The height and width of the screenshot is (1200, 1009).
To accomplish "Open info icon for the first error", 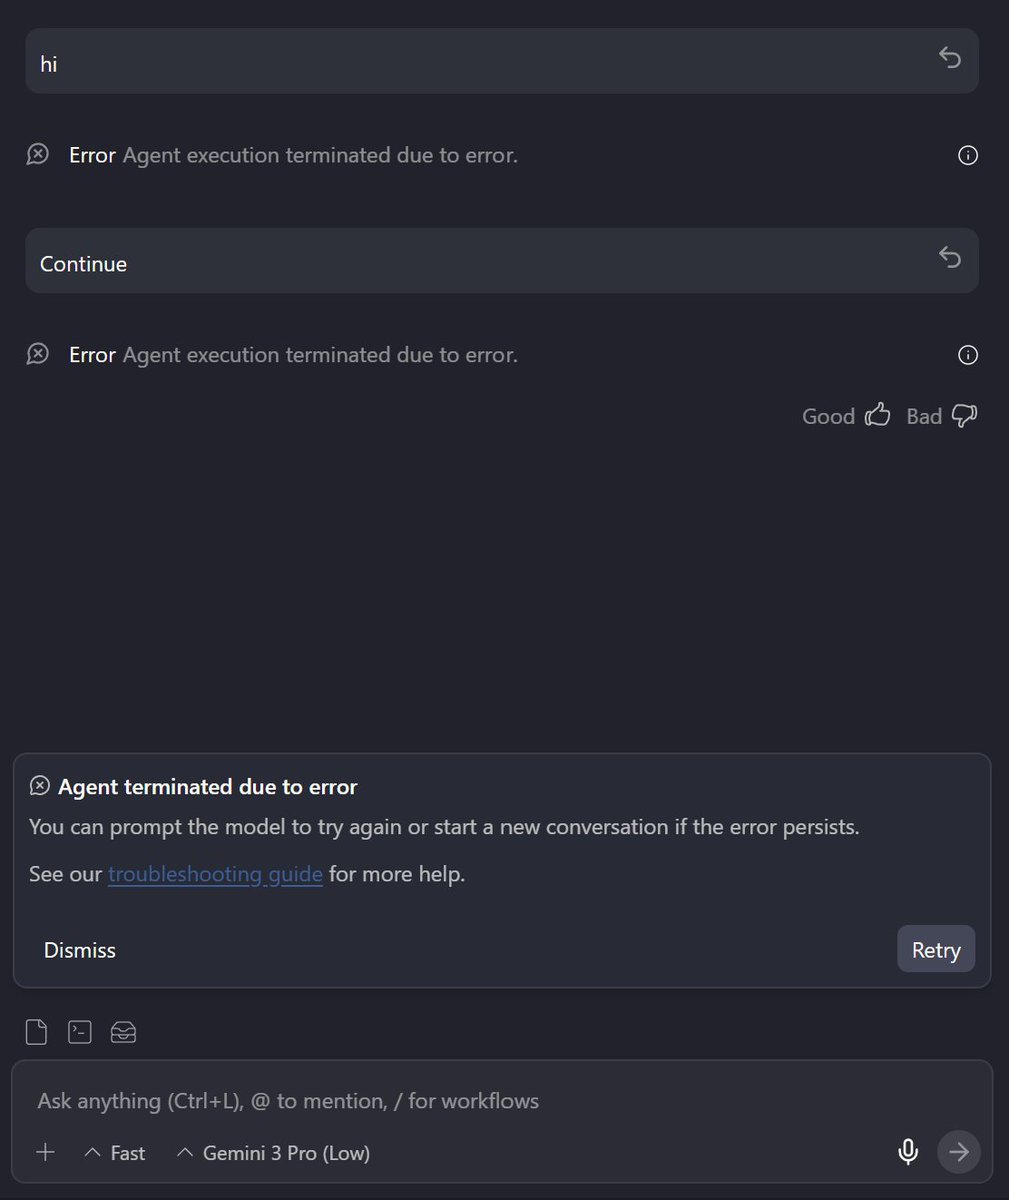I will (x=968, y=155).
